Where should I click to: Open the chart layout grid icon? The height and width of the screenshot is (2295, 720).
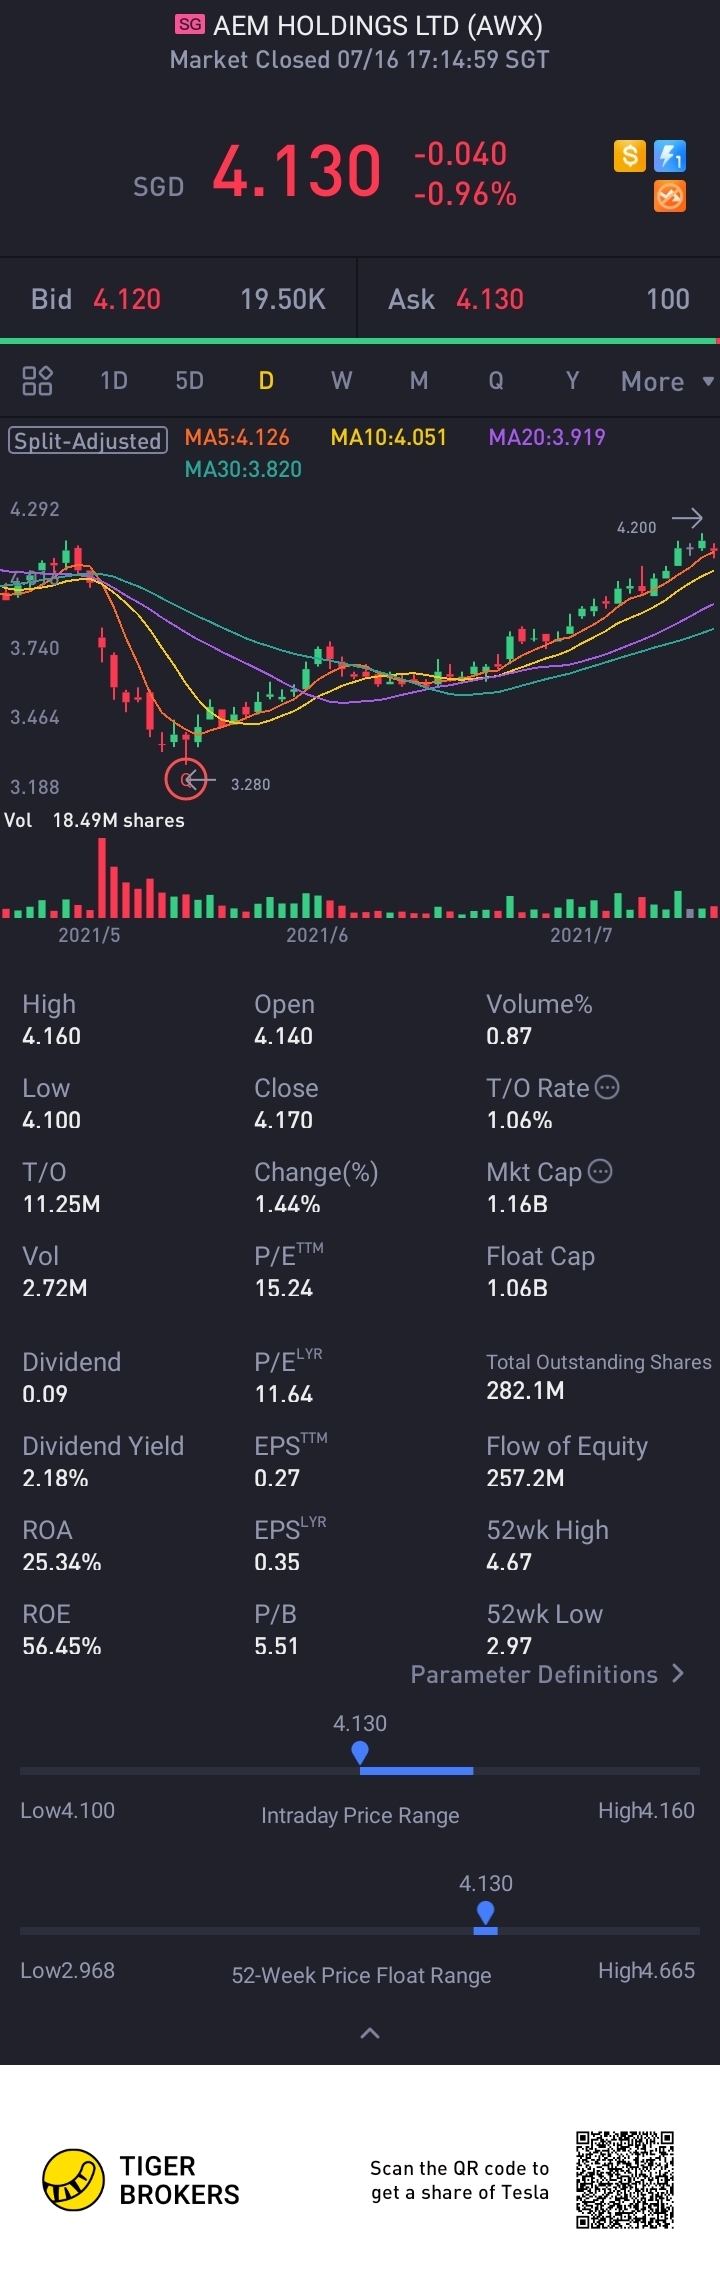[x=37, y=380]
